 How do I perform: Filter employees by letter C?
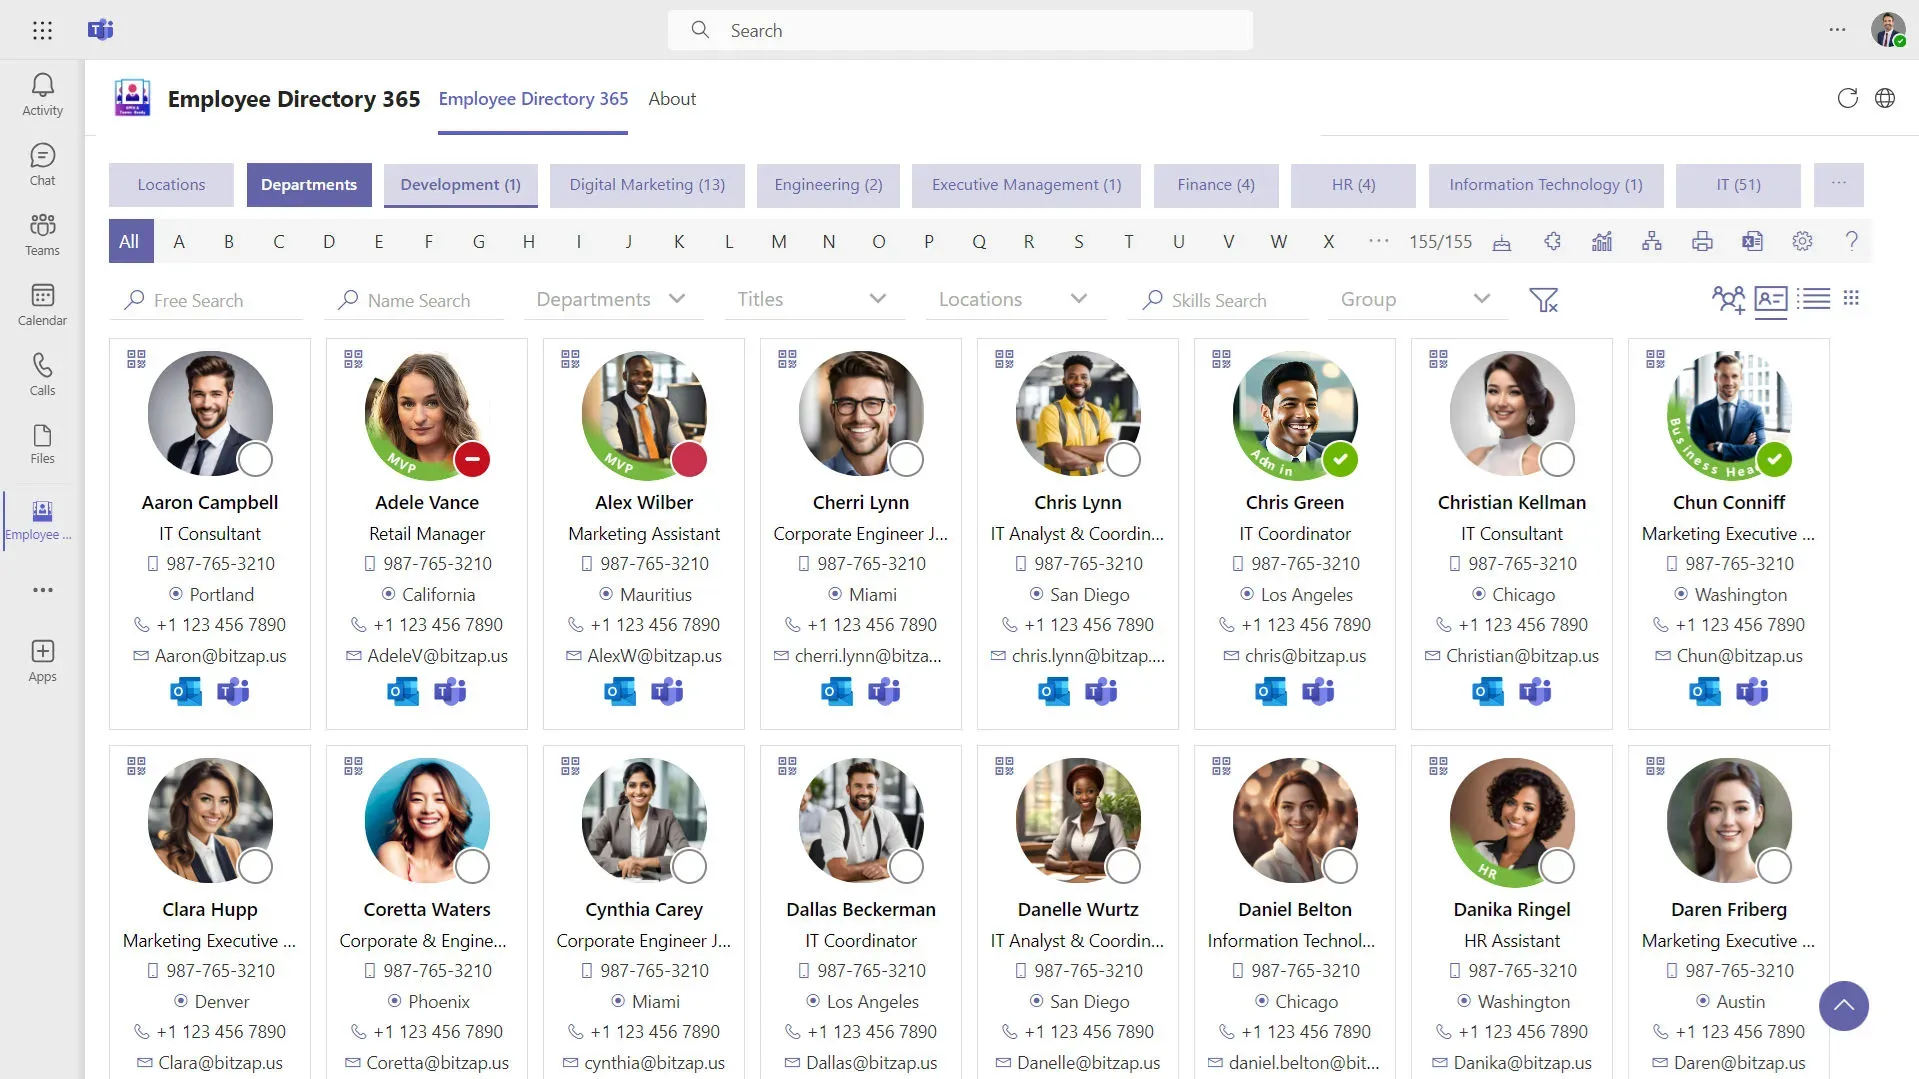click(x=278, y=241)
